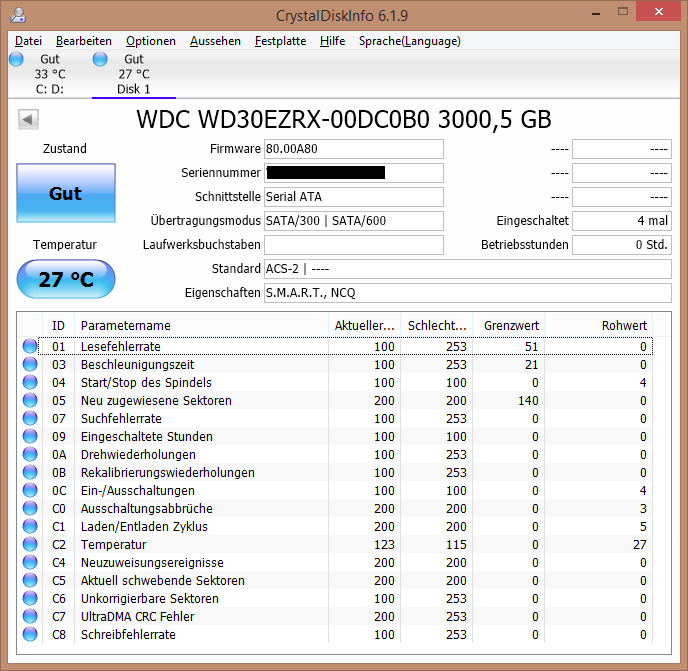Click status orb of Ein-/Ausschaltungen row
Image resolution: width=688 pixels, height=671 pixels.
pos(30,490)
